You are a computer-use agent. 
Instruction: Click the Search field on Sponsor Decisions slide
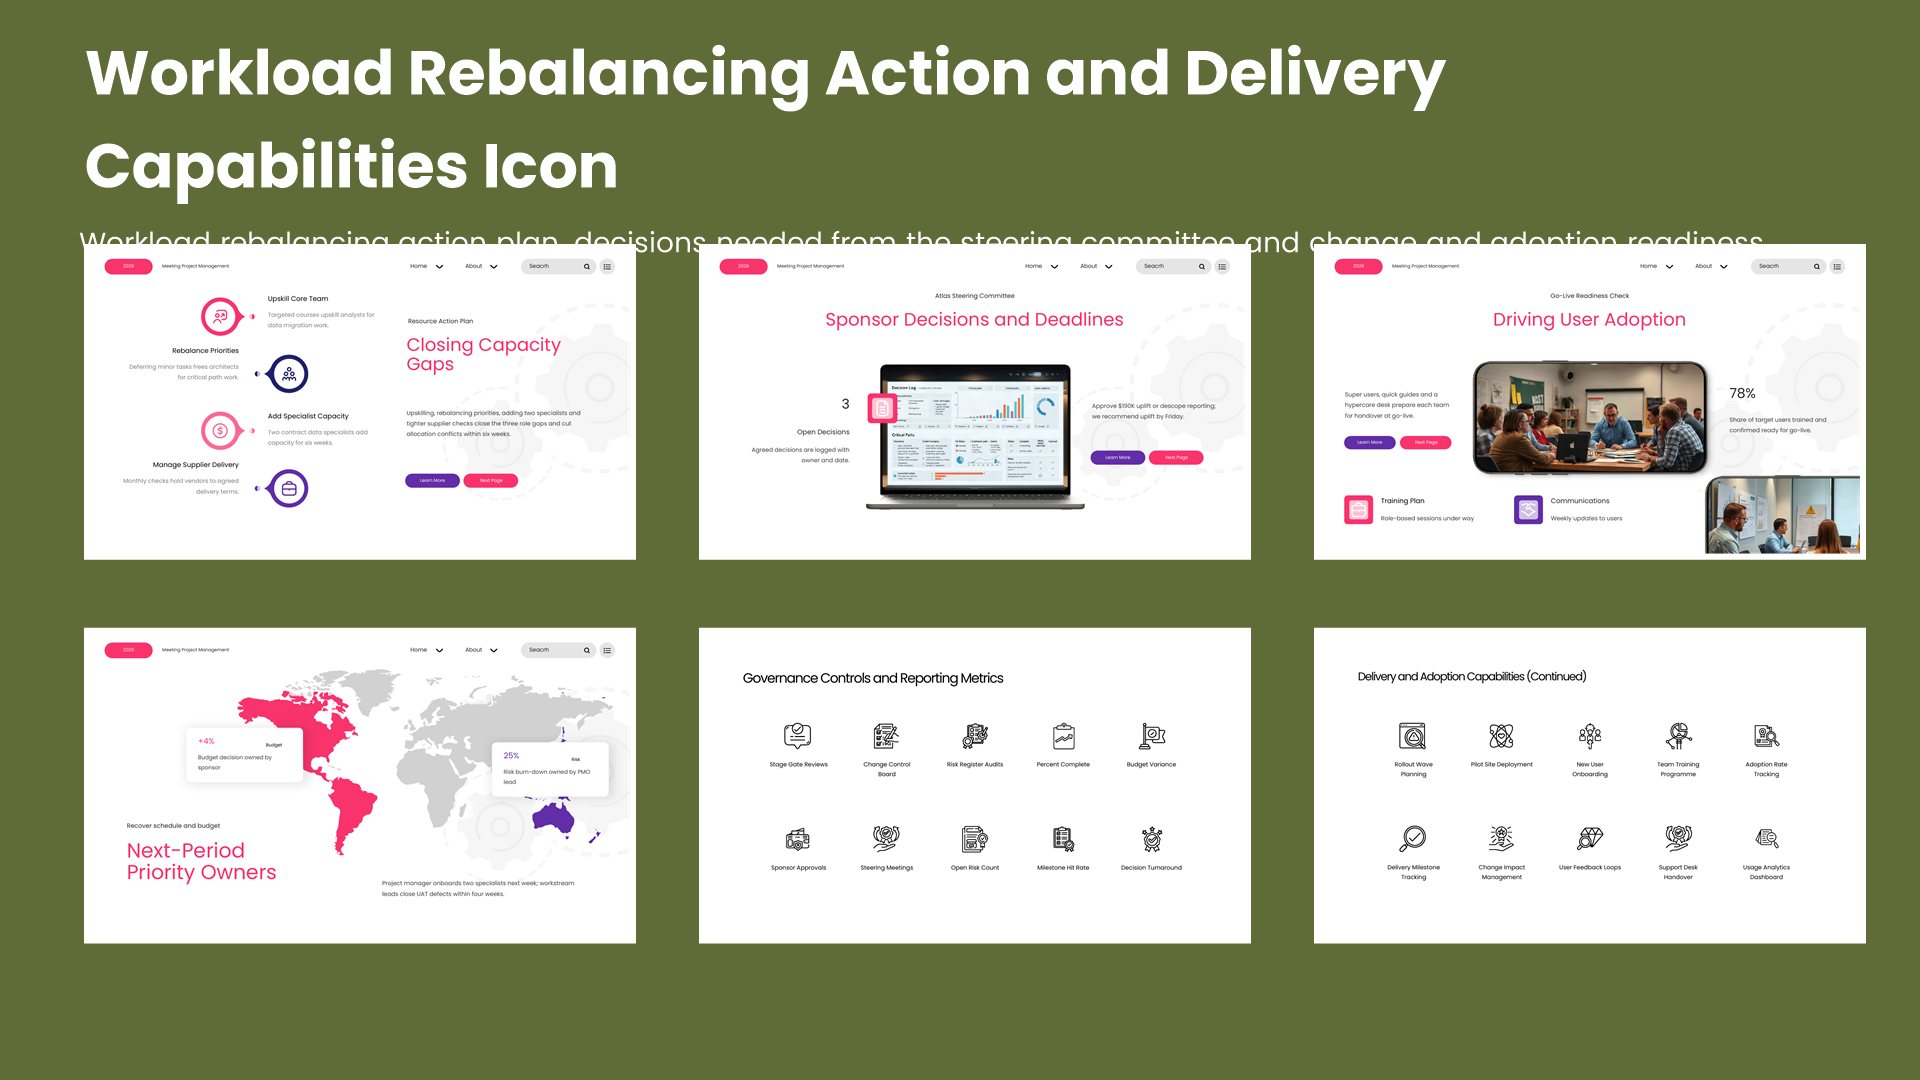pos(1174,266)
